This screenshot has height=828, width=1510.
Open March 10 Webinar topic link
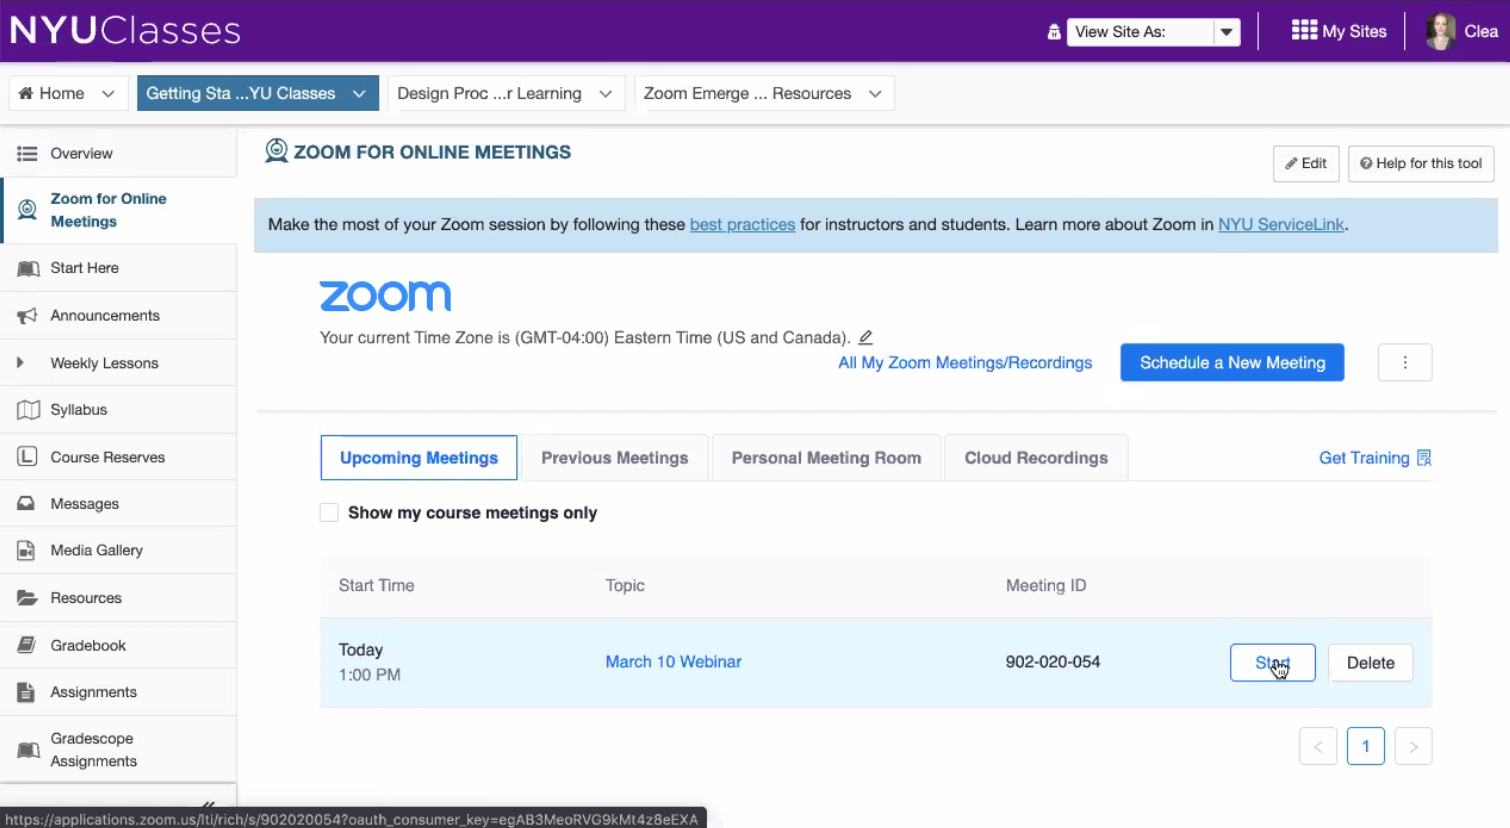tap(673, 662)
